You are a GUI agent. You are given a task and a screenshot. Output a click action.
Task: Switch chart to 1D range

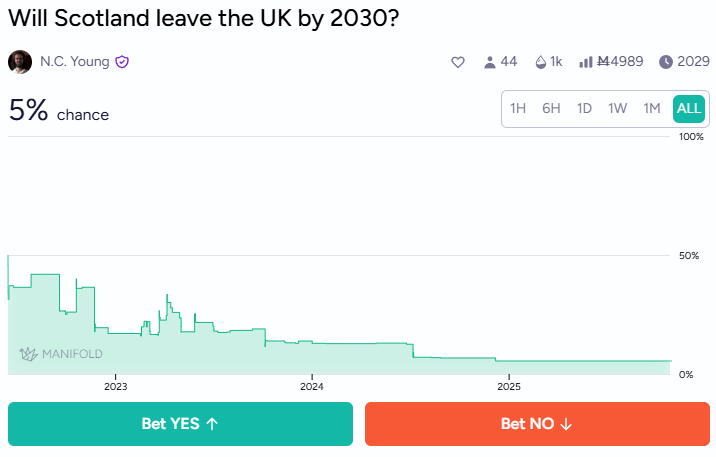point(584,109)
